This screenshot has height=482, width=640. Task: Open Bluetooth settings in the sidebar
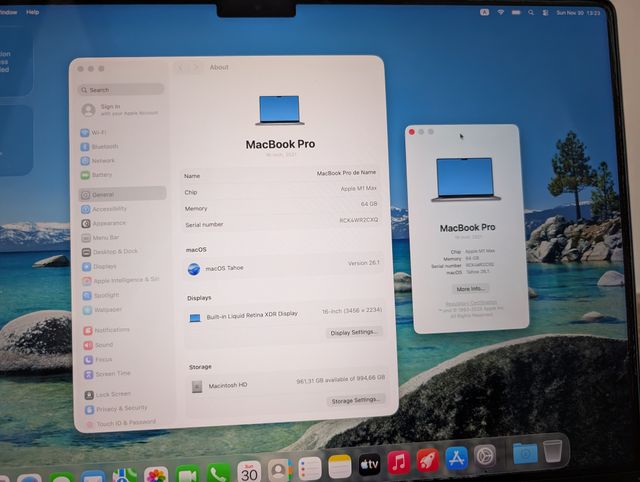(x=100, y=147)
